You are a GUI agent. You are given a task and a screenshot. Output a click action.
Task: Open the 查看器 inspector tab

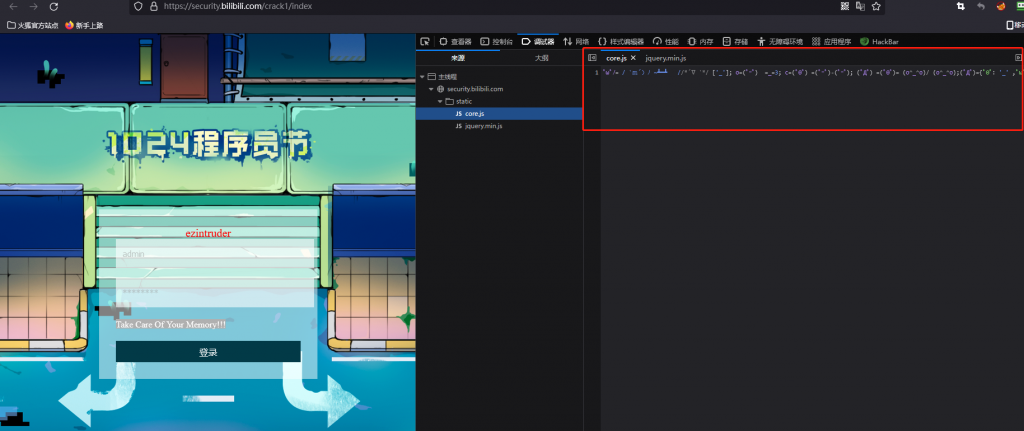456,41
